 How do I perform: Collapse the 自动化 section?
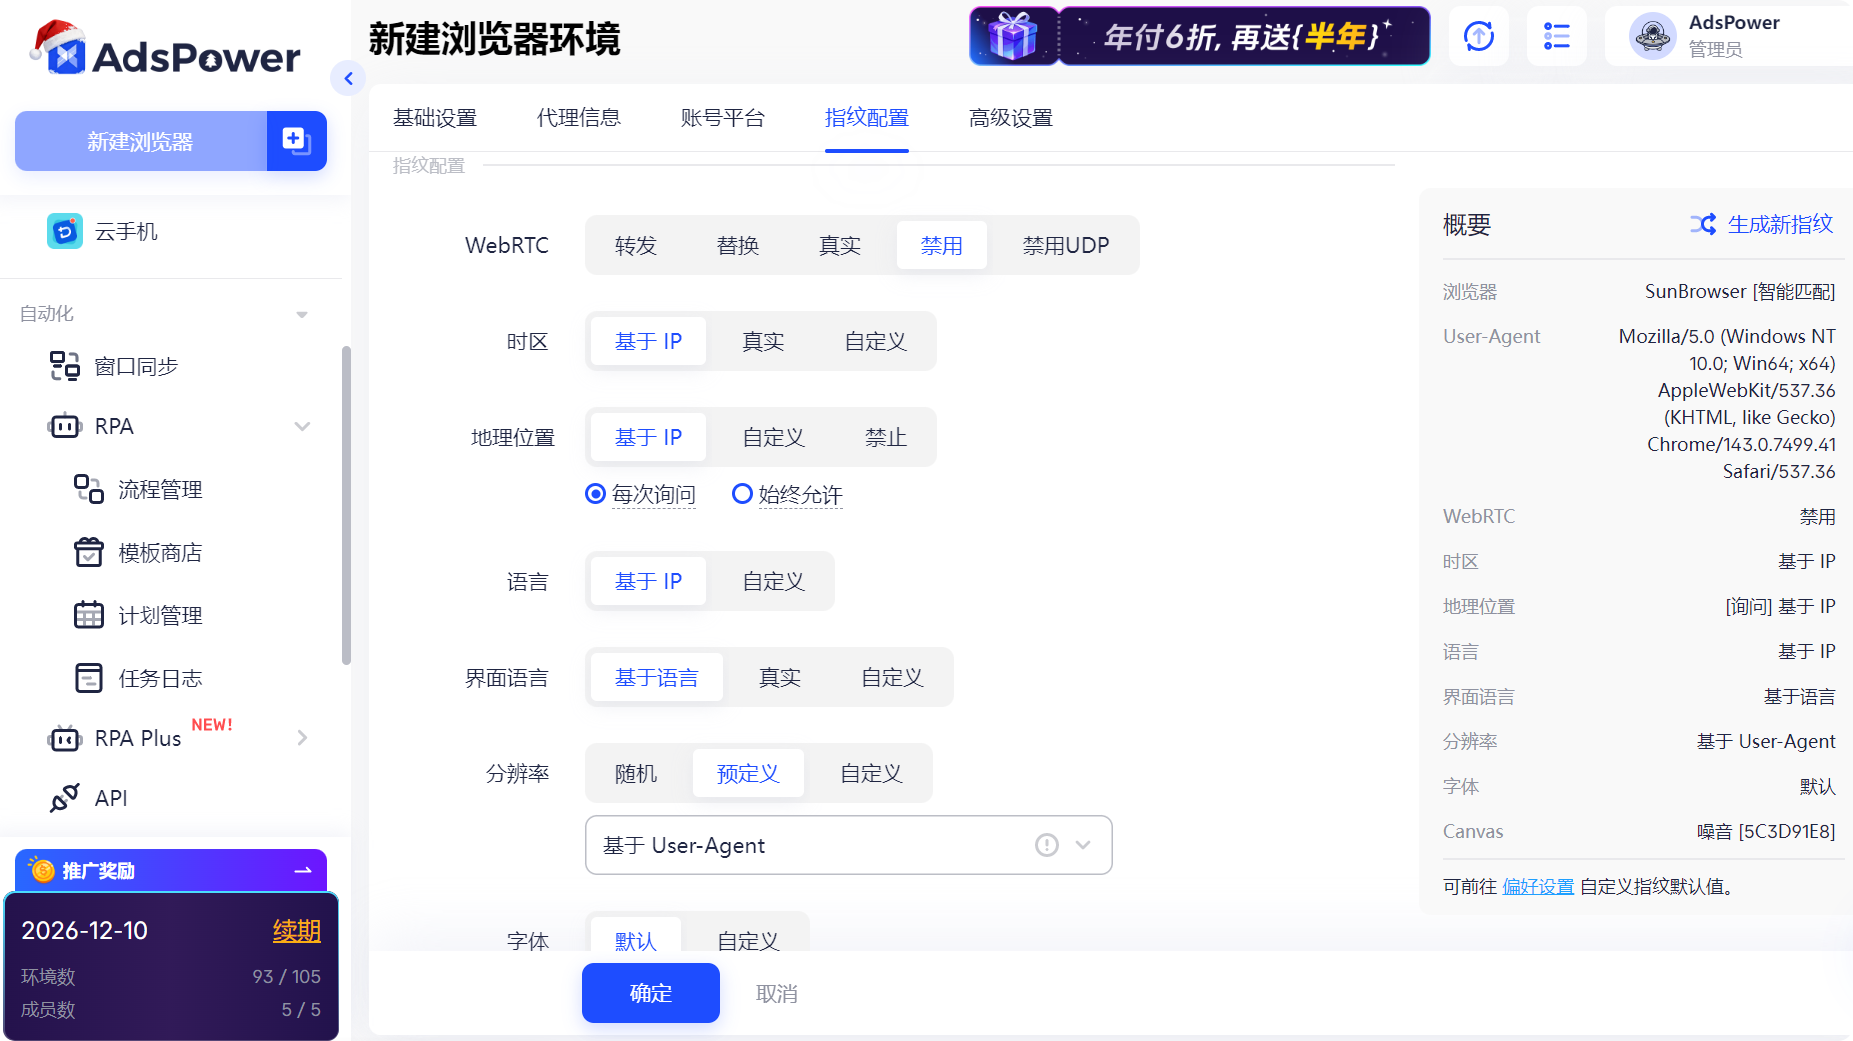(302, 313)
